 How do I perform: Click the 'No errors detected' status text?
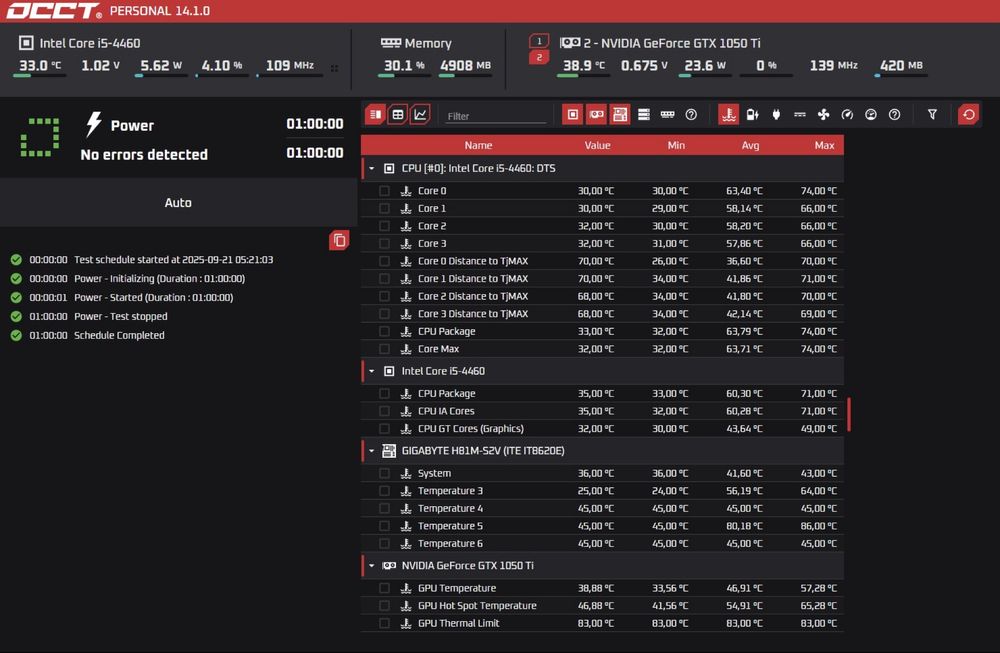[x=144, y=154]
